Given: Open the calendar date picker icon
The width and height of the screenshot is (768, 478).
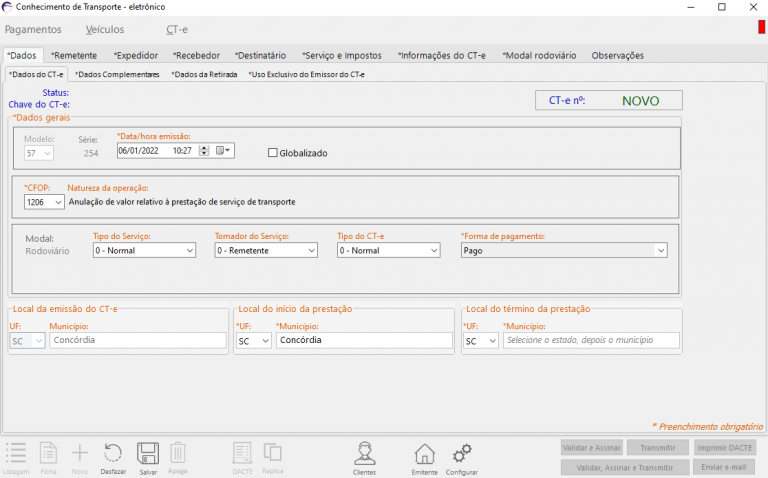Looking at the screenshot, I should [223, 151].
